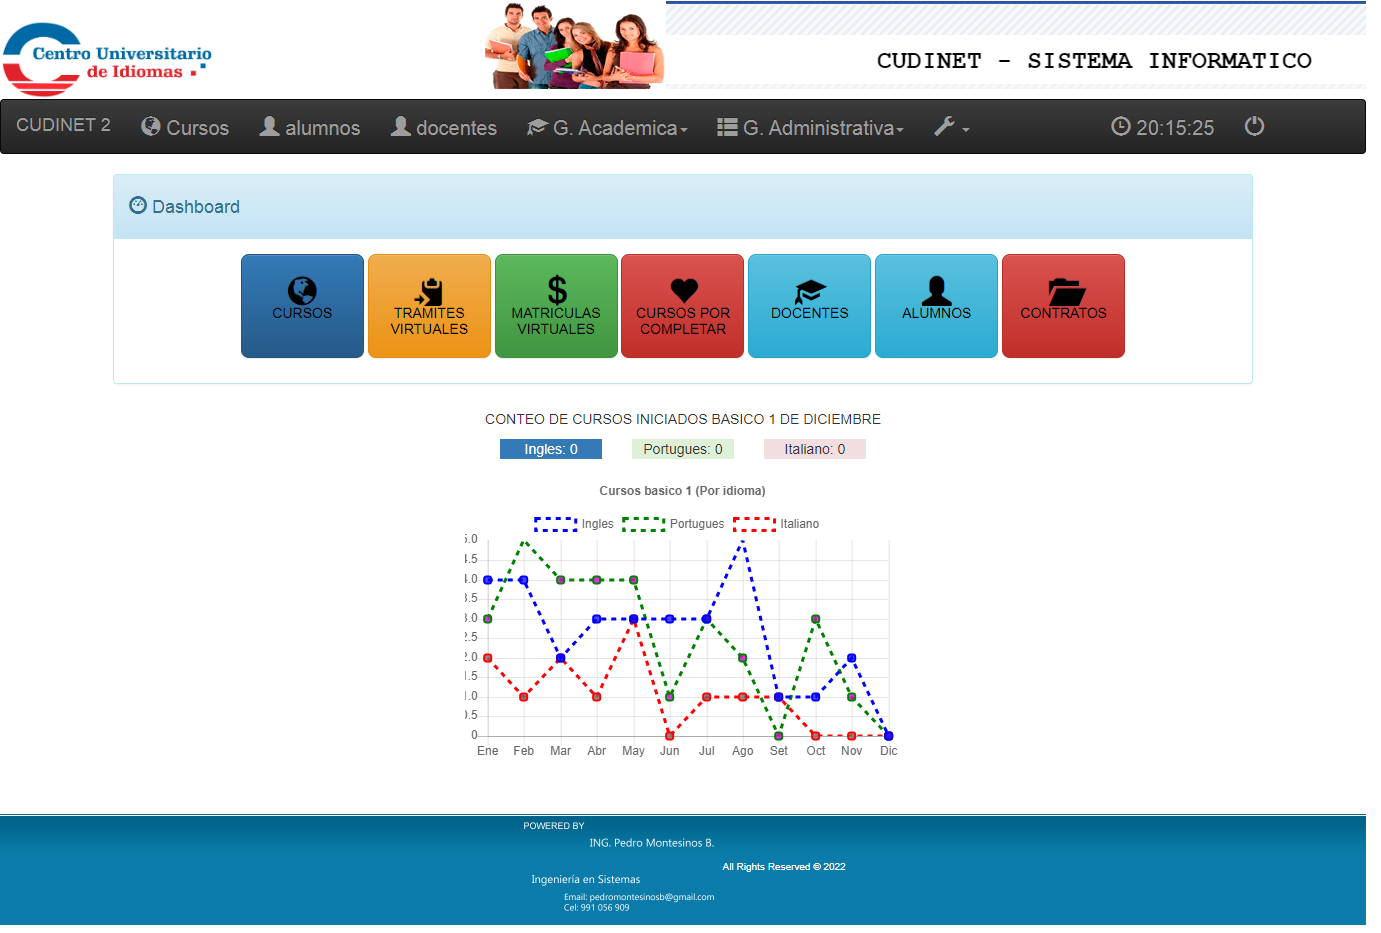The width and height of the screenshot is (1381, 933).
Task: Click the CUDINET 2 brand link
Action: point(63,125)
